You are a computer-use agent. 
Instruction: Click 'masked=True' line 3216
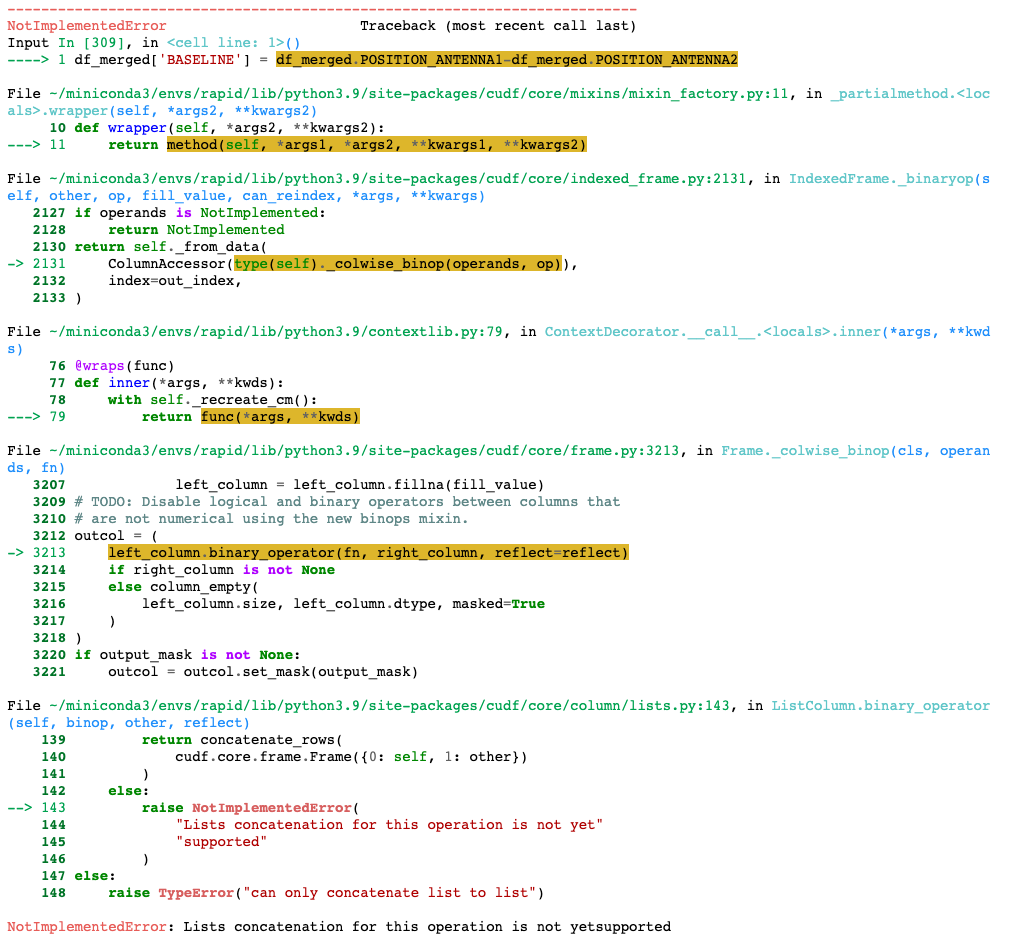(498, 604)
